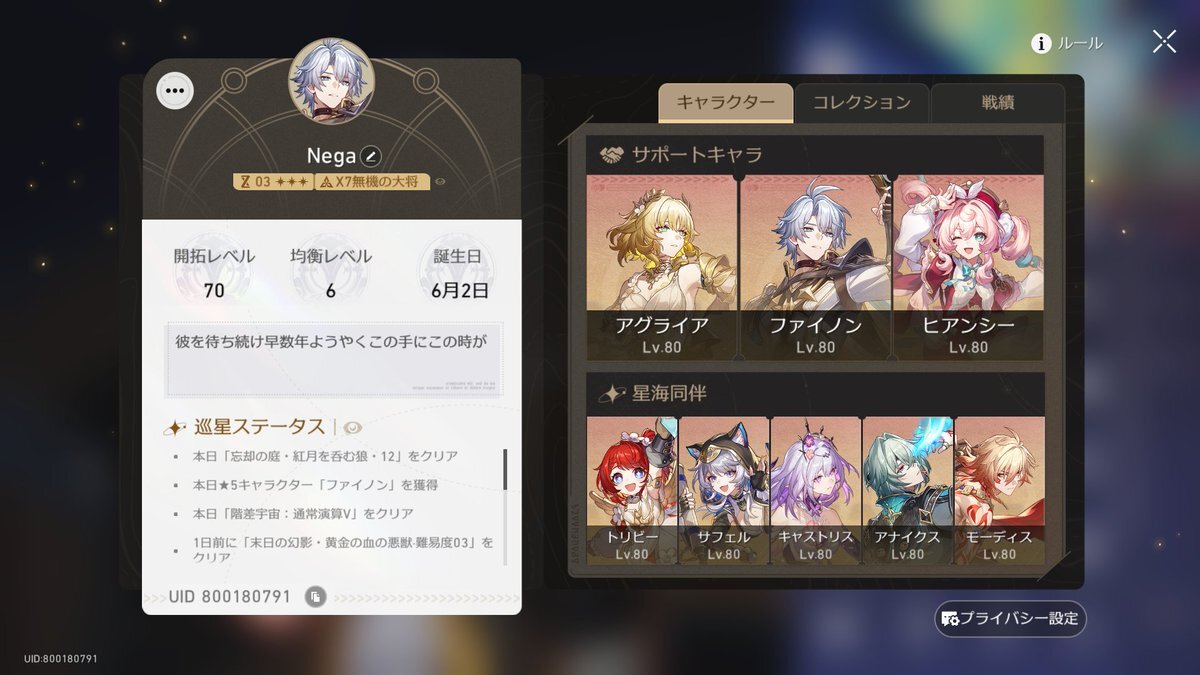Toggle the eye icon beside 巡星ステータス
This screenshot has width=1200, height=675.
pyautogui.click(x=352, y=427)
